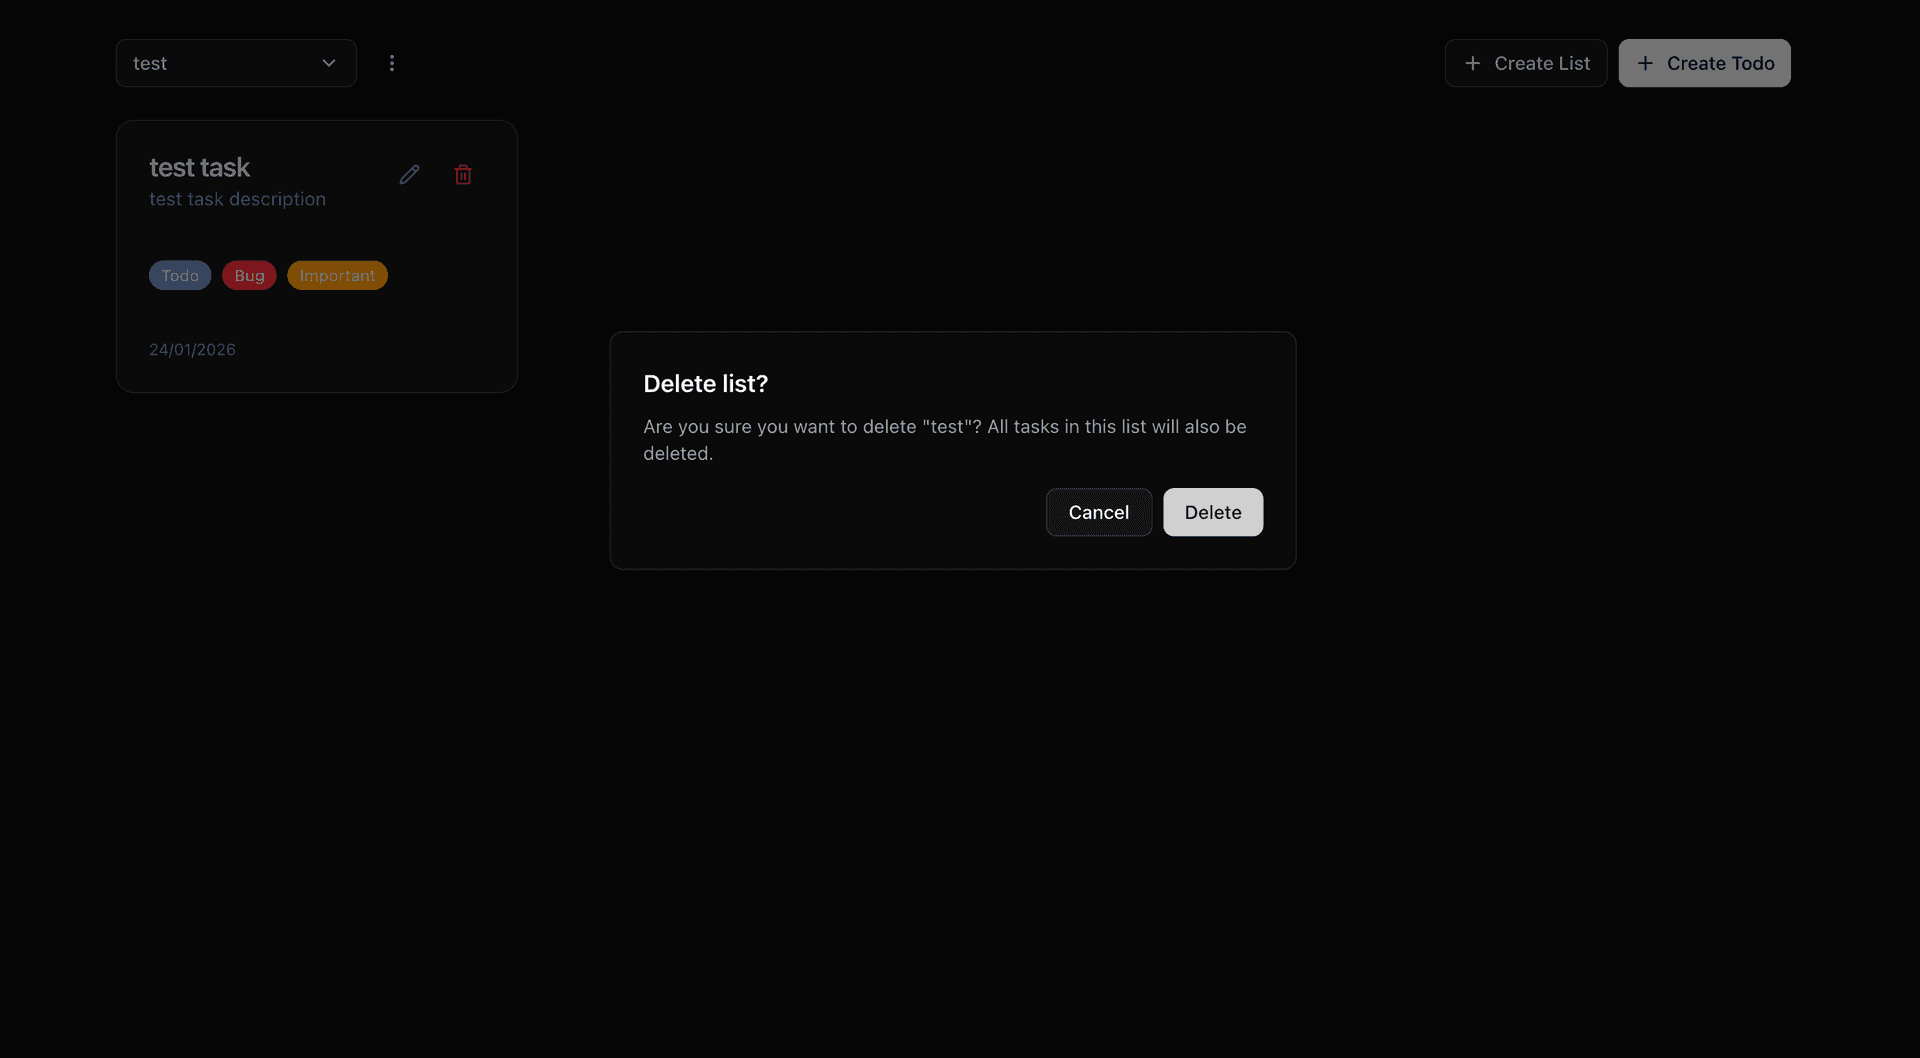Click the plus icon in Create List
The image size is (1920, 1058).
pyautogui.click(x=1472, y=63)
